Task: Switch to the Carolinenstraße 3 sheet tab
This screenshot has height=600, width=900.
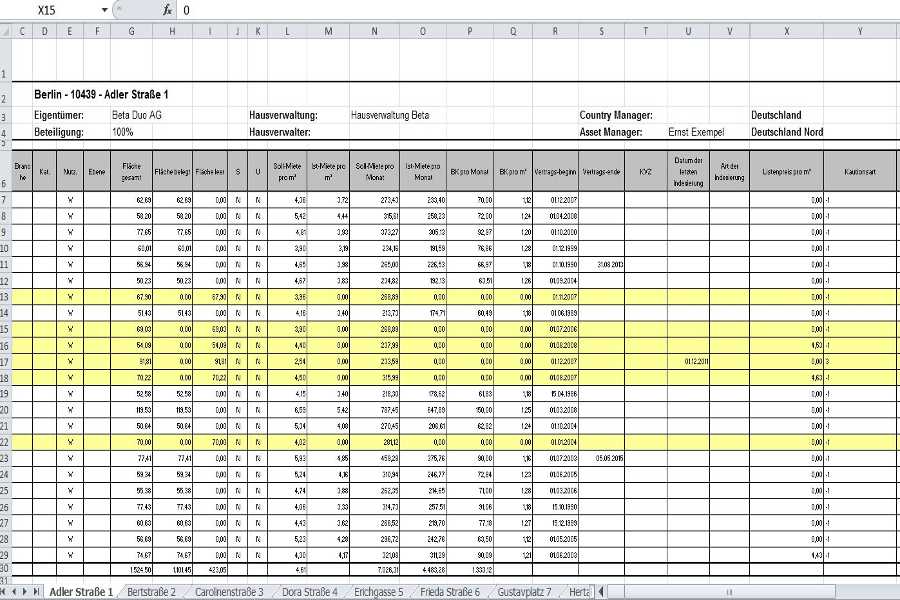Action: 229,591
